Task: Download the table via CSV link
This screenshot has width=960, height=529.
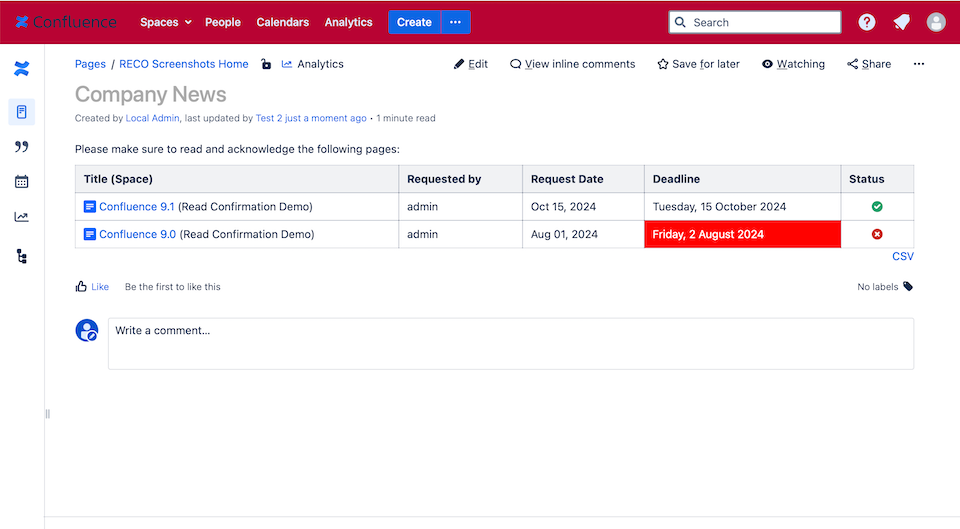Action: 902,256
